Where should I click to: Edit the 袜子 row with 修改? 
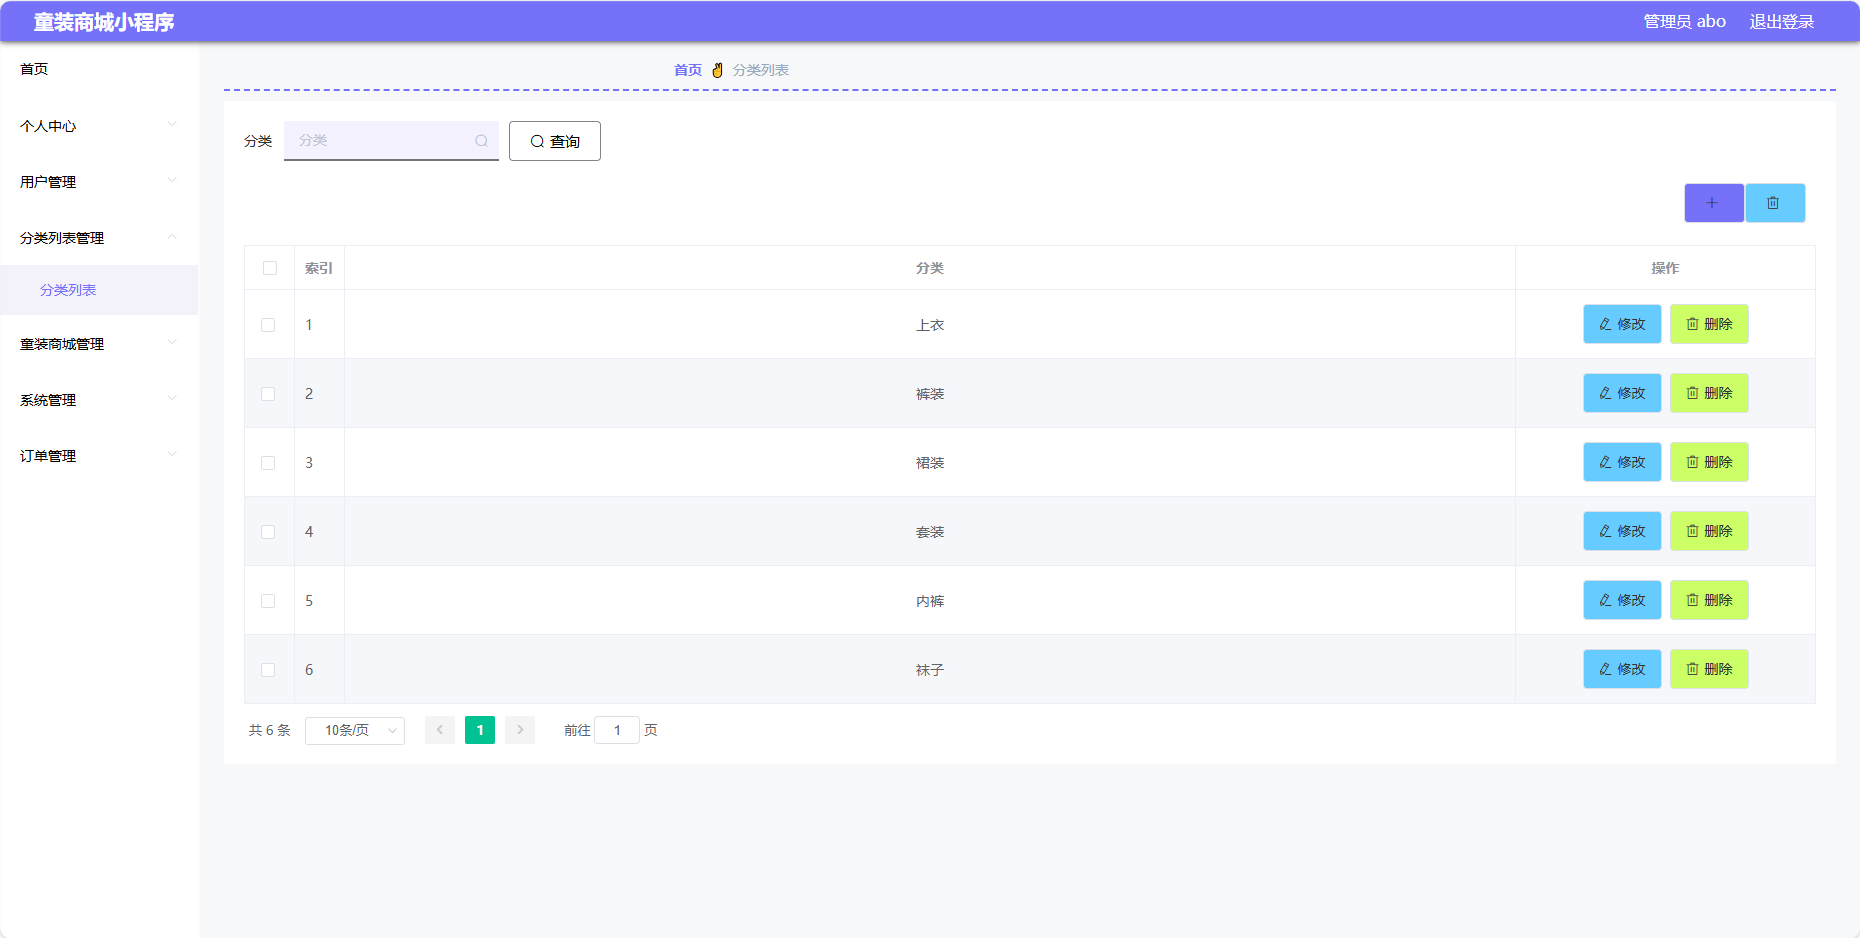tap(1622, 669)
